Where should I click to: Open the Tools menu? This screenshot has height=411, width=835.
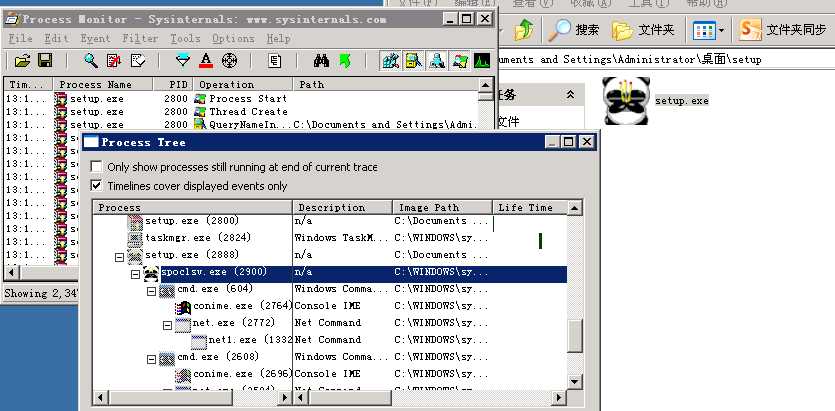pos(185,38)
